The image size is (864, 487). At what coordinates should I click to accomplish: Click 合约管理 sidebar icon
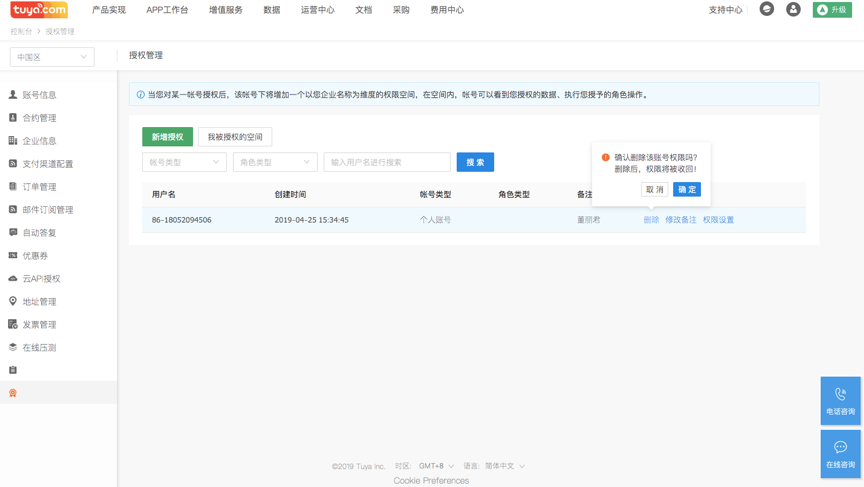click(x=13, y=117)
